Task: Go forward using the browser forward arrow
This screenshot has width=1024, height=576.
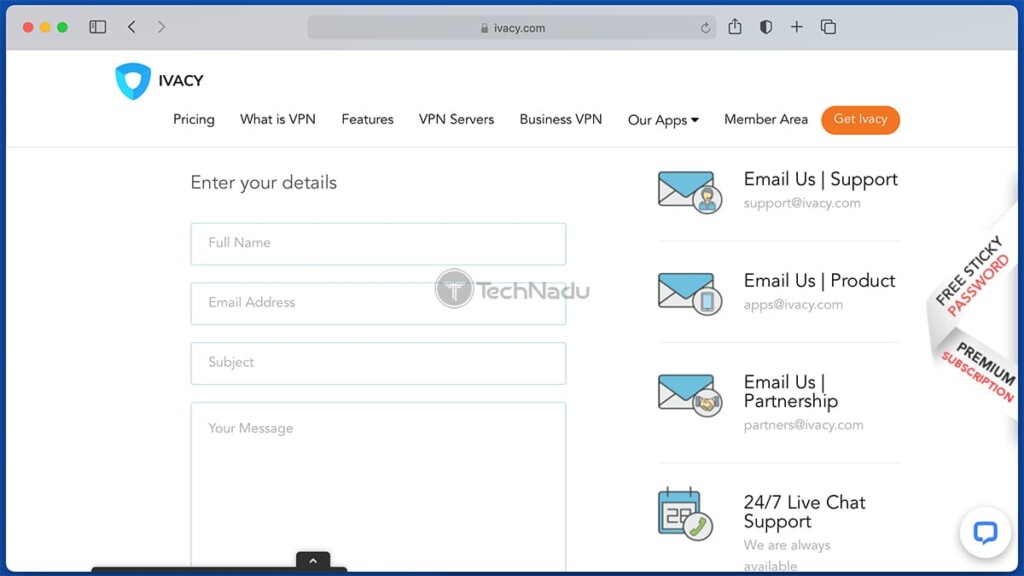Action: 161,27
